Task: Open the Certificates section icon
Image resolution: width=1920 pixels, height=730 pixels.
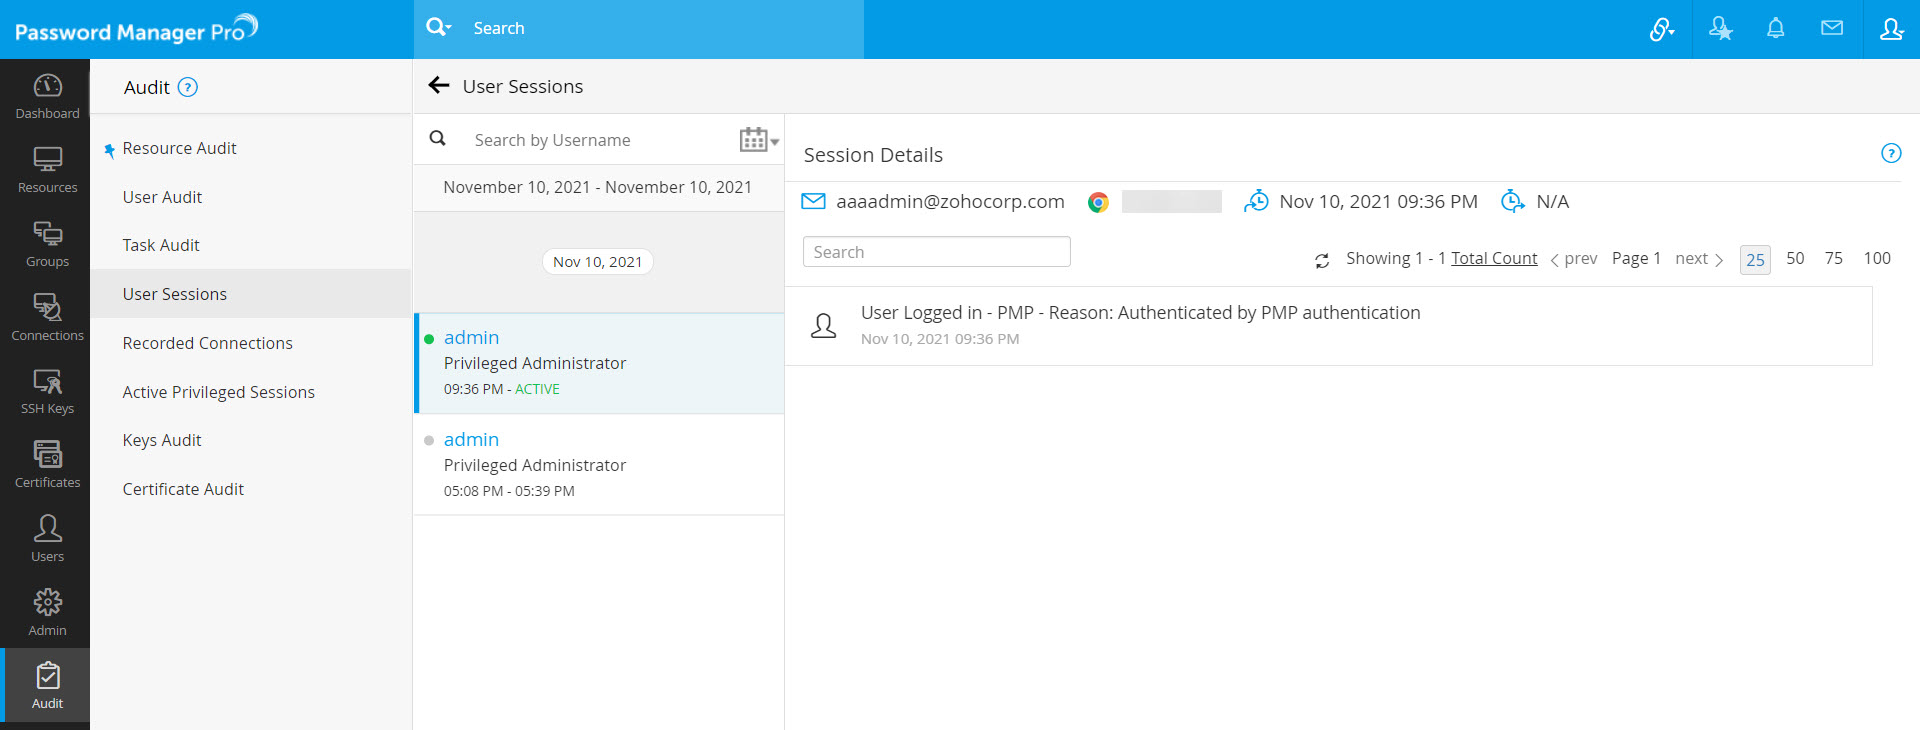Action: click(x=47, y=455)
